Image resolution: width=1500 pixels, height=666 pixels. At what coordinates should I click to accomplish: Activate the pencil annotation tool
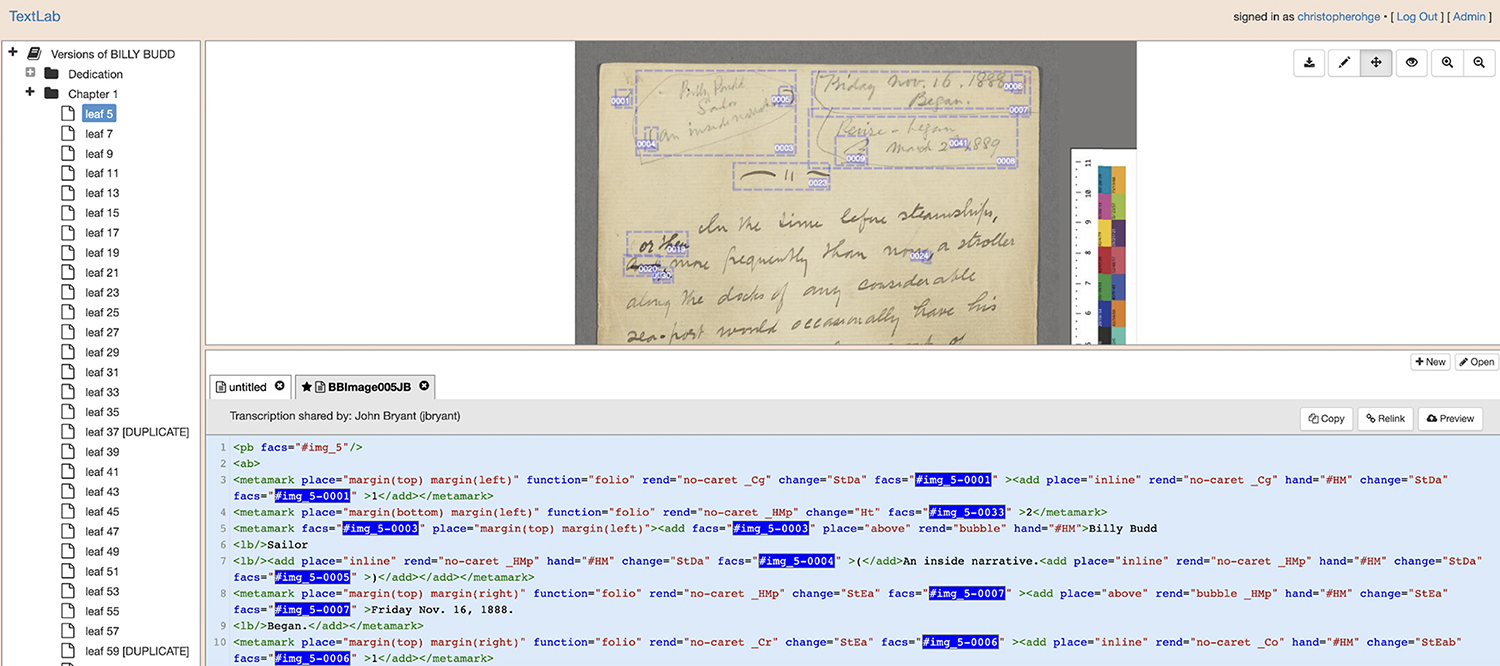click(1344, 62)
